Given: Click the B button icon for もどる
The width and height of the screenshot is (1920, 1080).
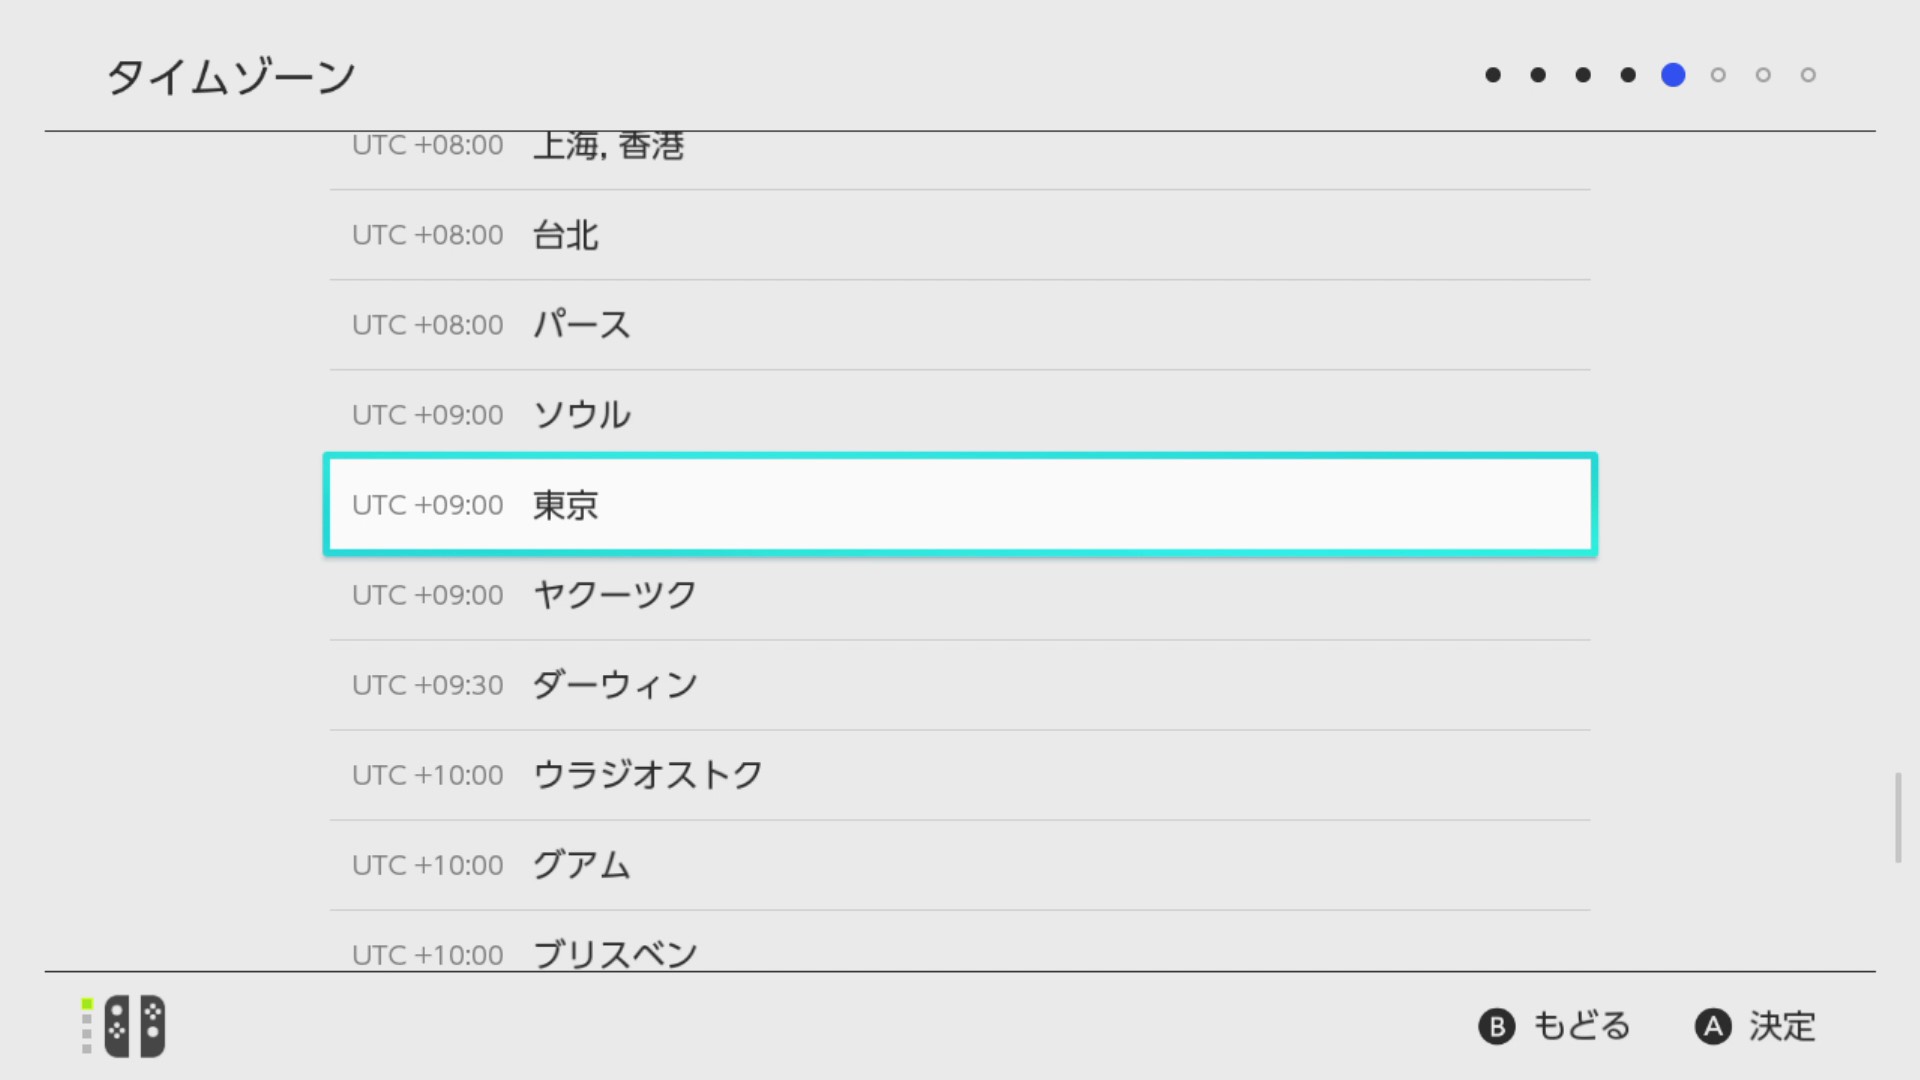Looking at the screenshot, I should 1497,1027.
